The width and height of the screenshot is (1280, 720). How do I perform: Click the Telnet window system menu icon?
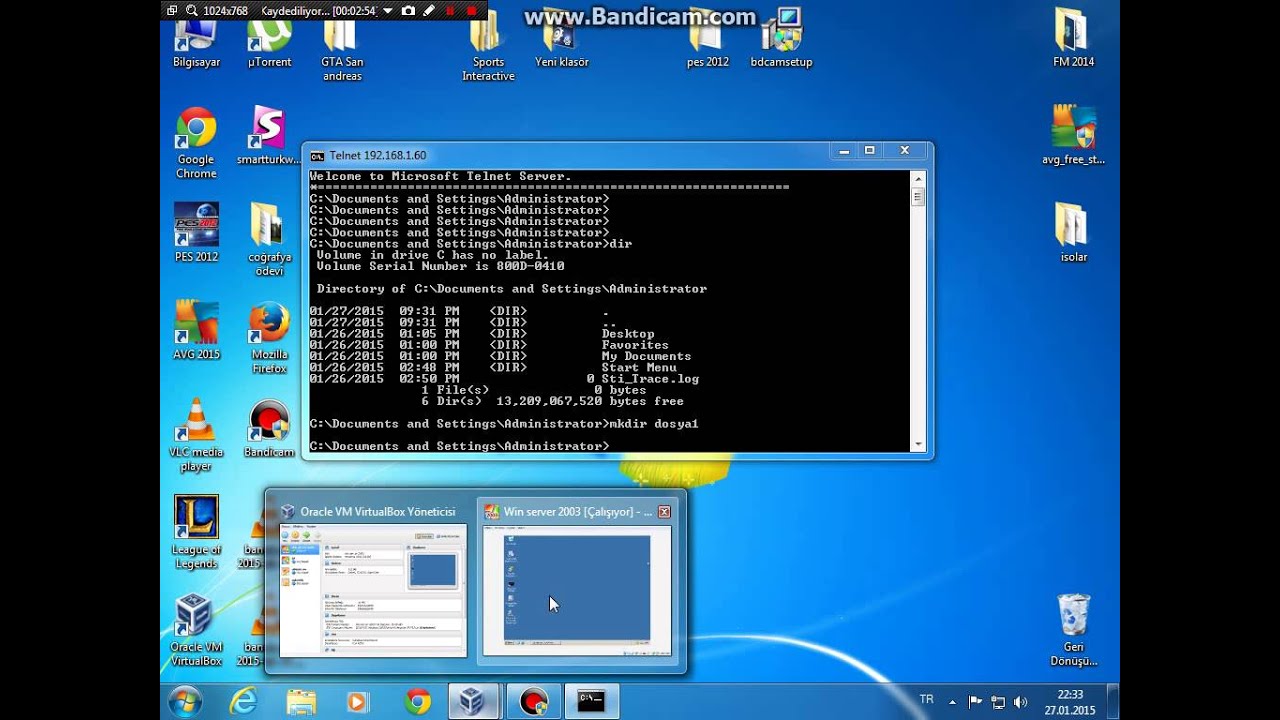pos(317,155)
